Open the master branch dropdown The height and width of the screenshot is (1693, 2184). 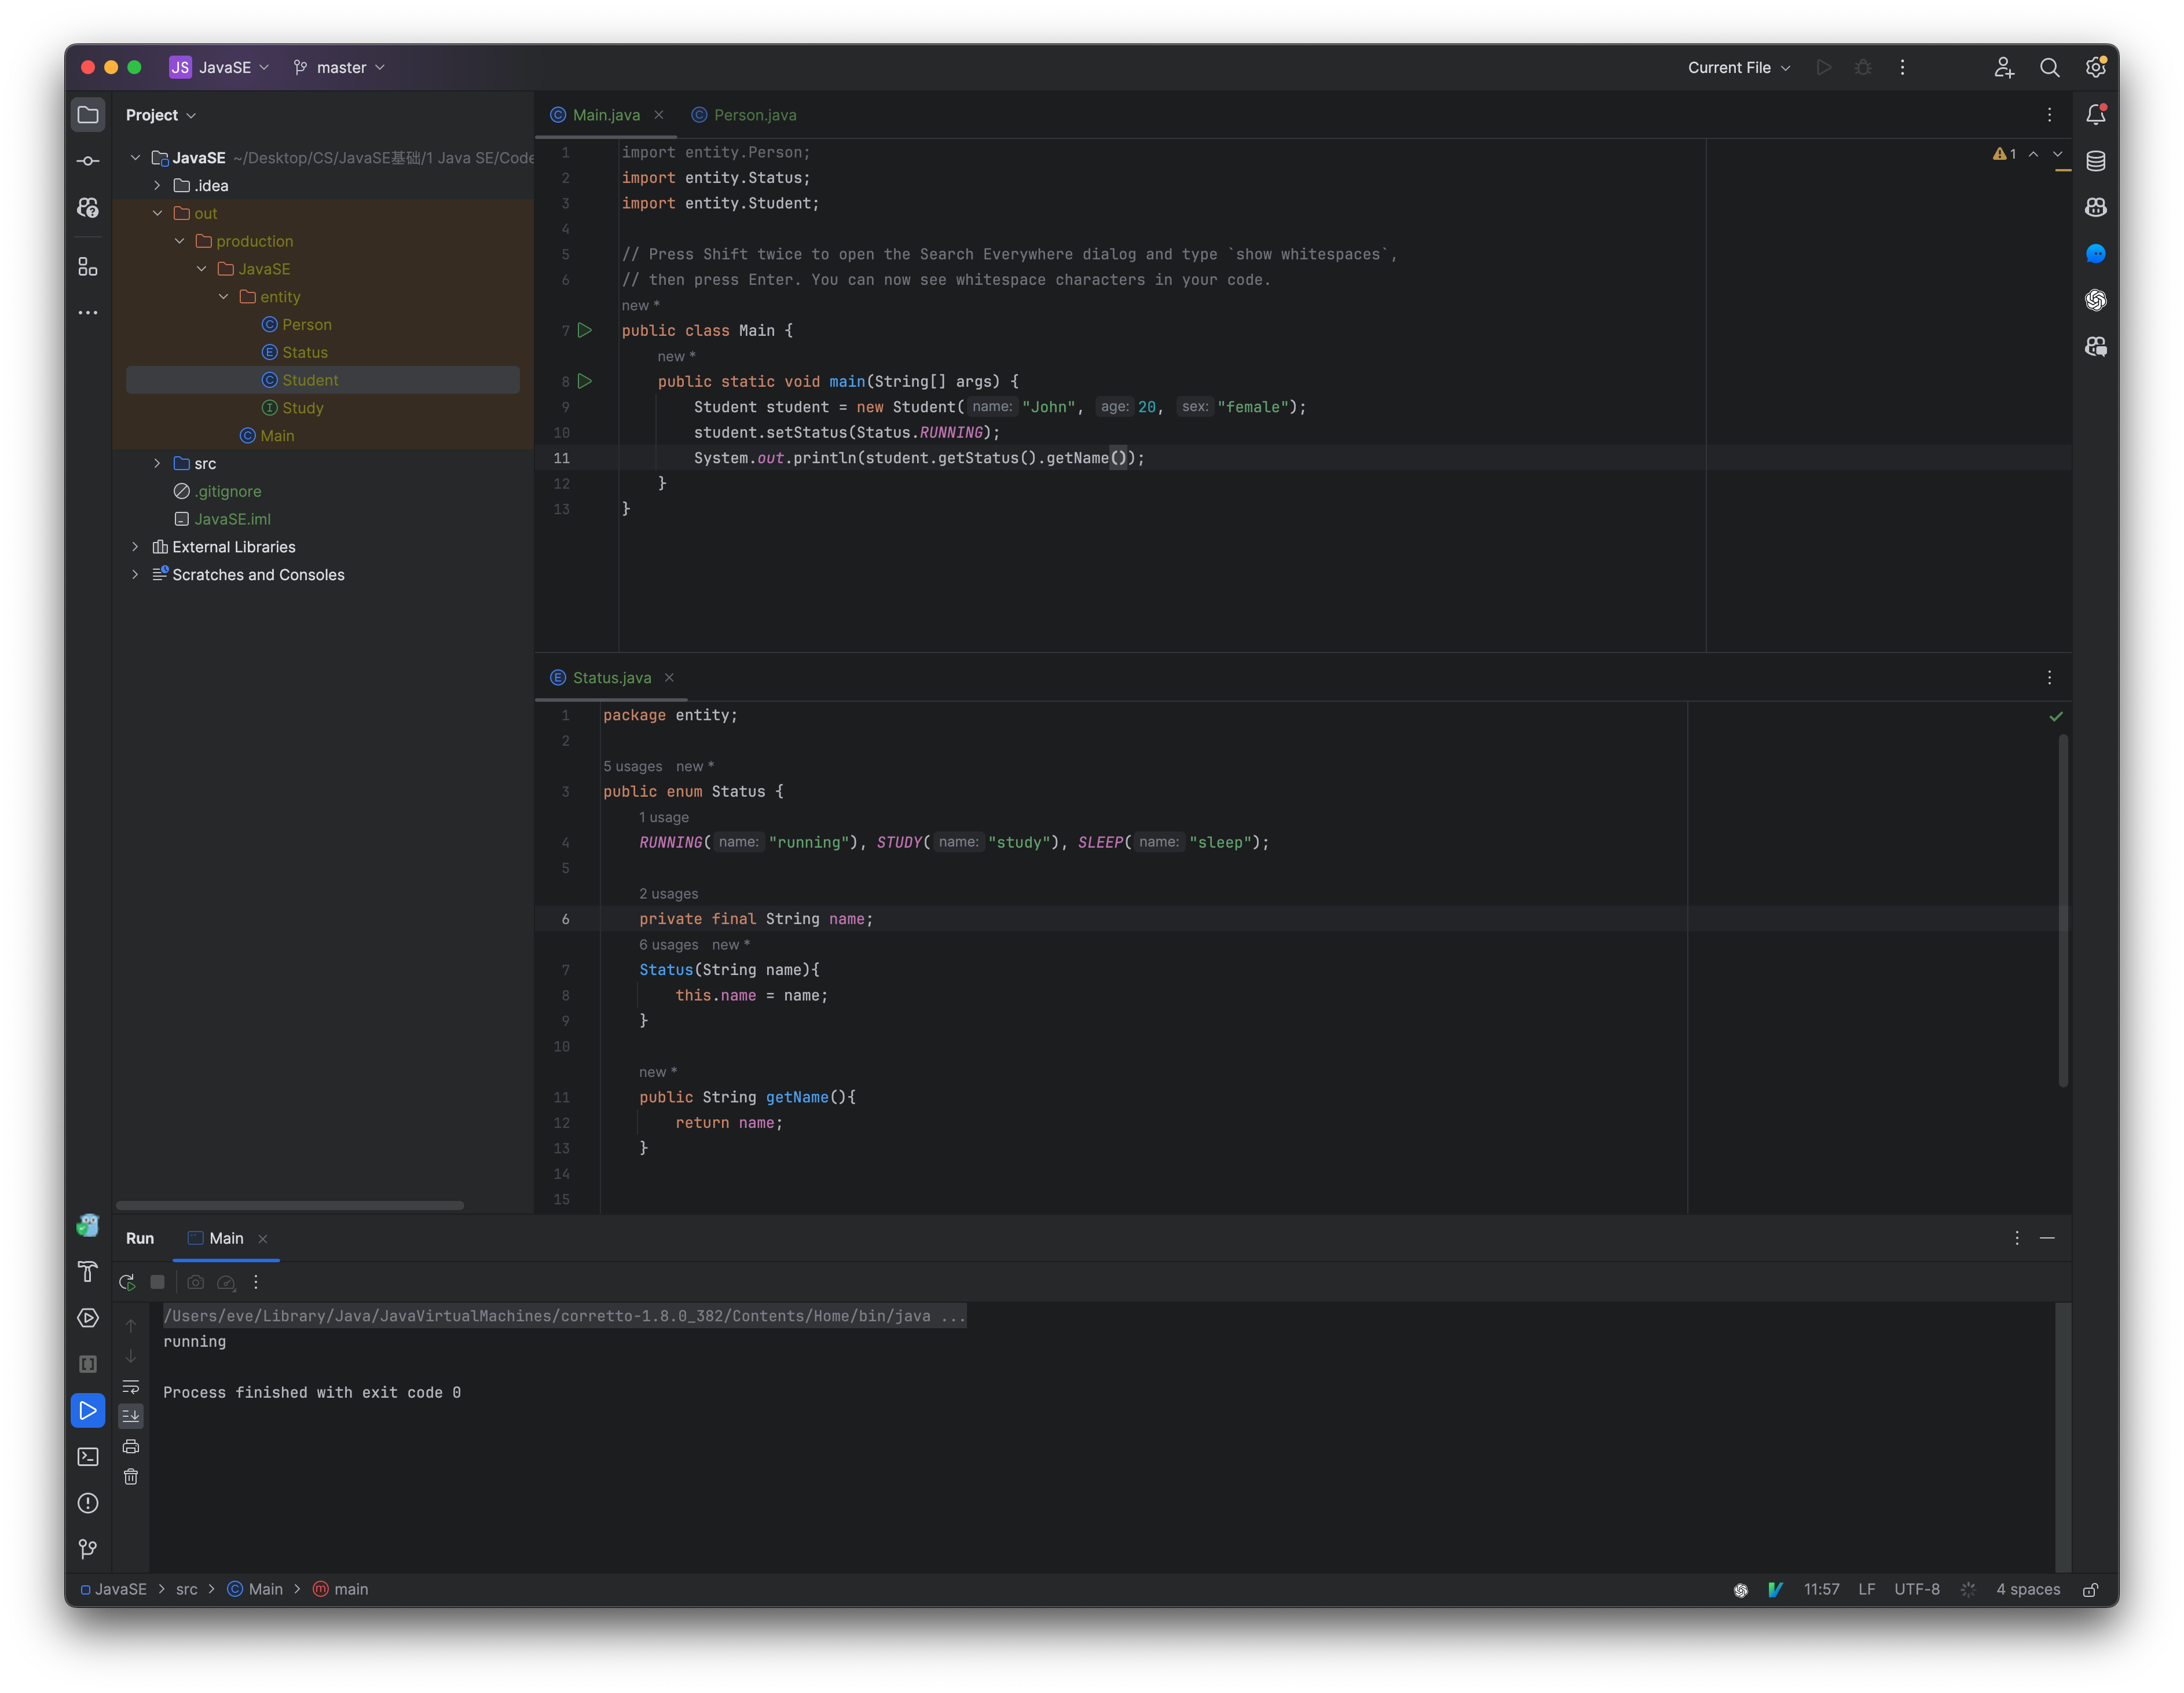coord(339,67)
